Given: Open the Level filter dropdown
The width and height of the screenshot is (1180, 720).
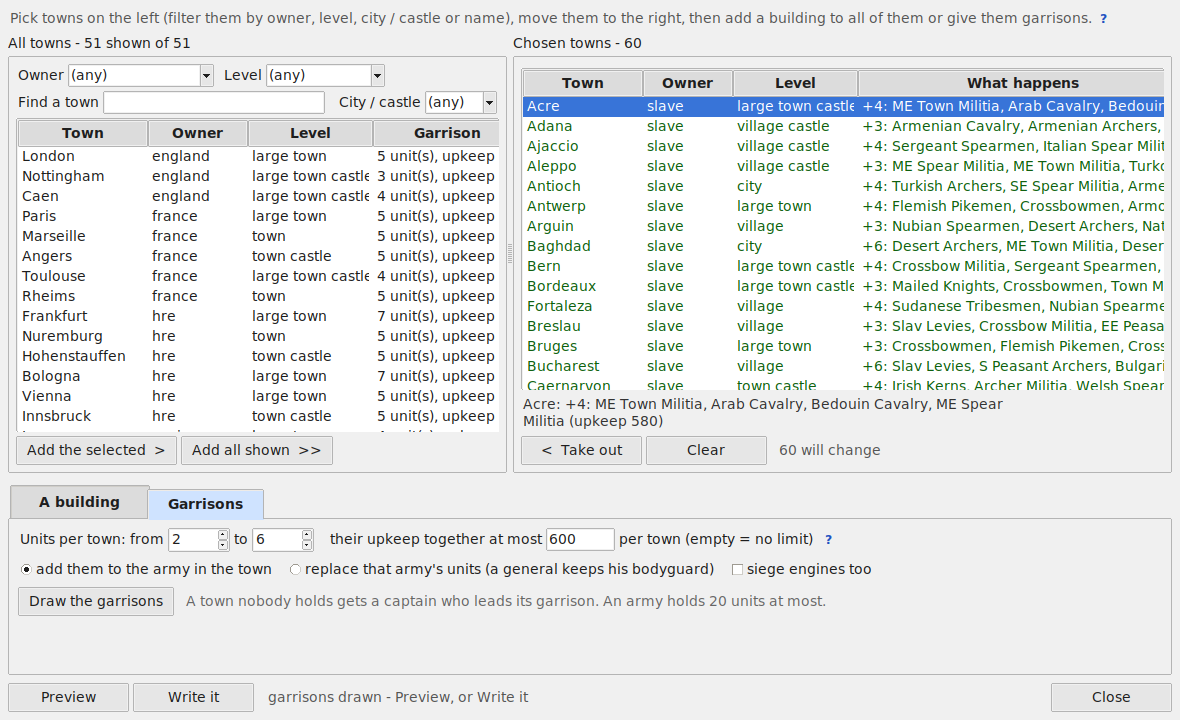Looking at the screenshot, I should pyautogui.click(x=378, y=75).
